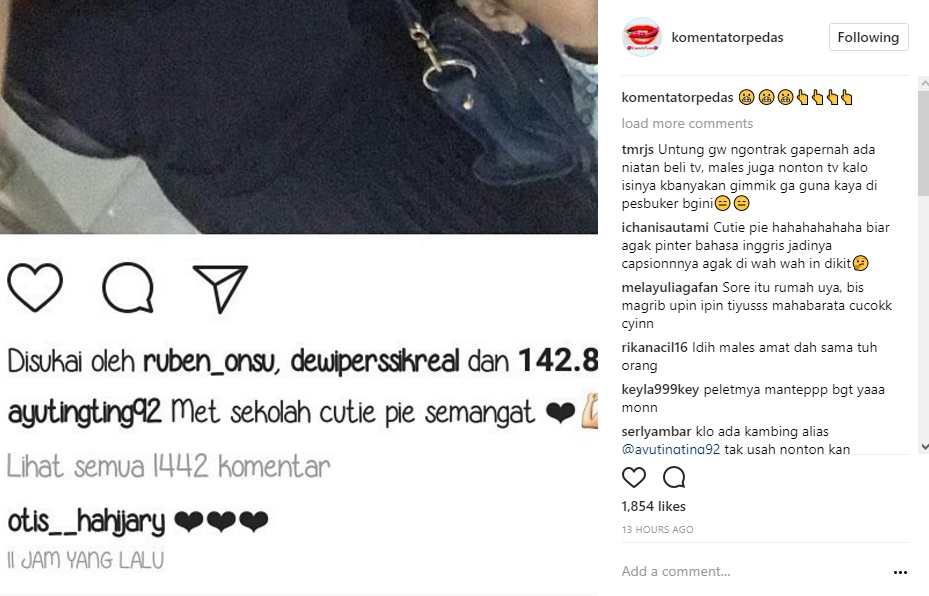Viewport: 929px width, 596px height.
Task: Open komentatorpedas lips profile picture
Action: [642, 37]
